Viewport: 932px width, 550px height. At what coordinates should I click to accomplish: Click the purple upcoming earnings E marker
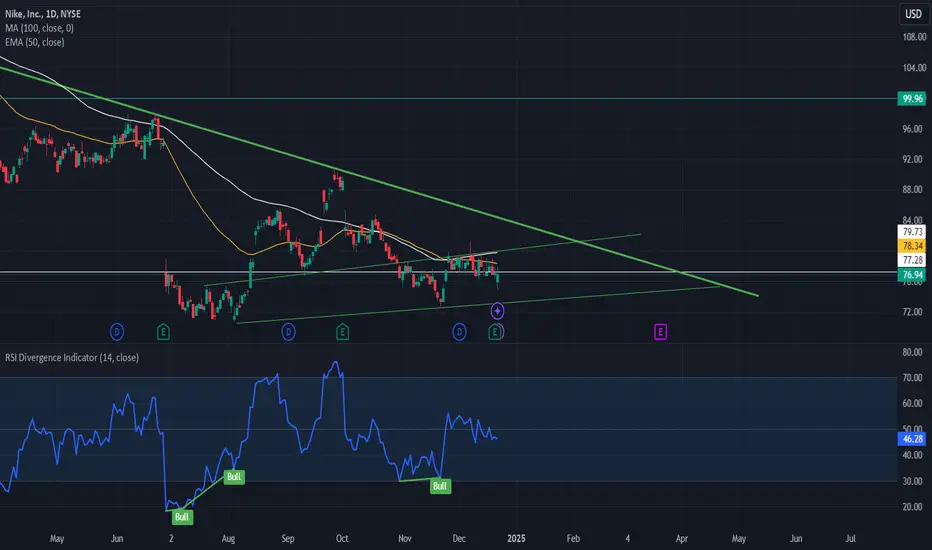pos(660,332)
